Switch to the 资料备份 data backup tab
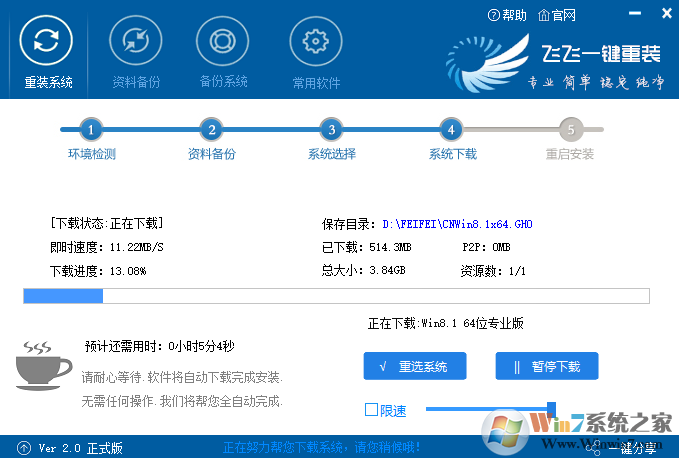The height and width of the screenshot is (458, 679). tap(135, 42)
